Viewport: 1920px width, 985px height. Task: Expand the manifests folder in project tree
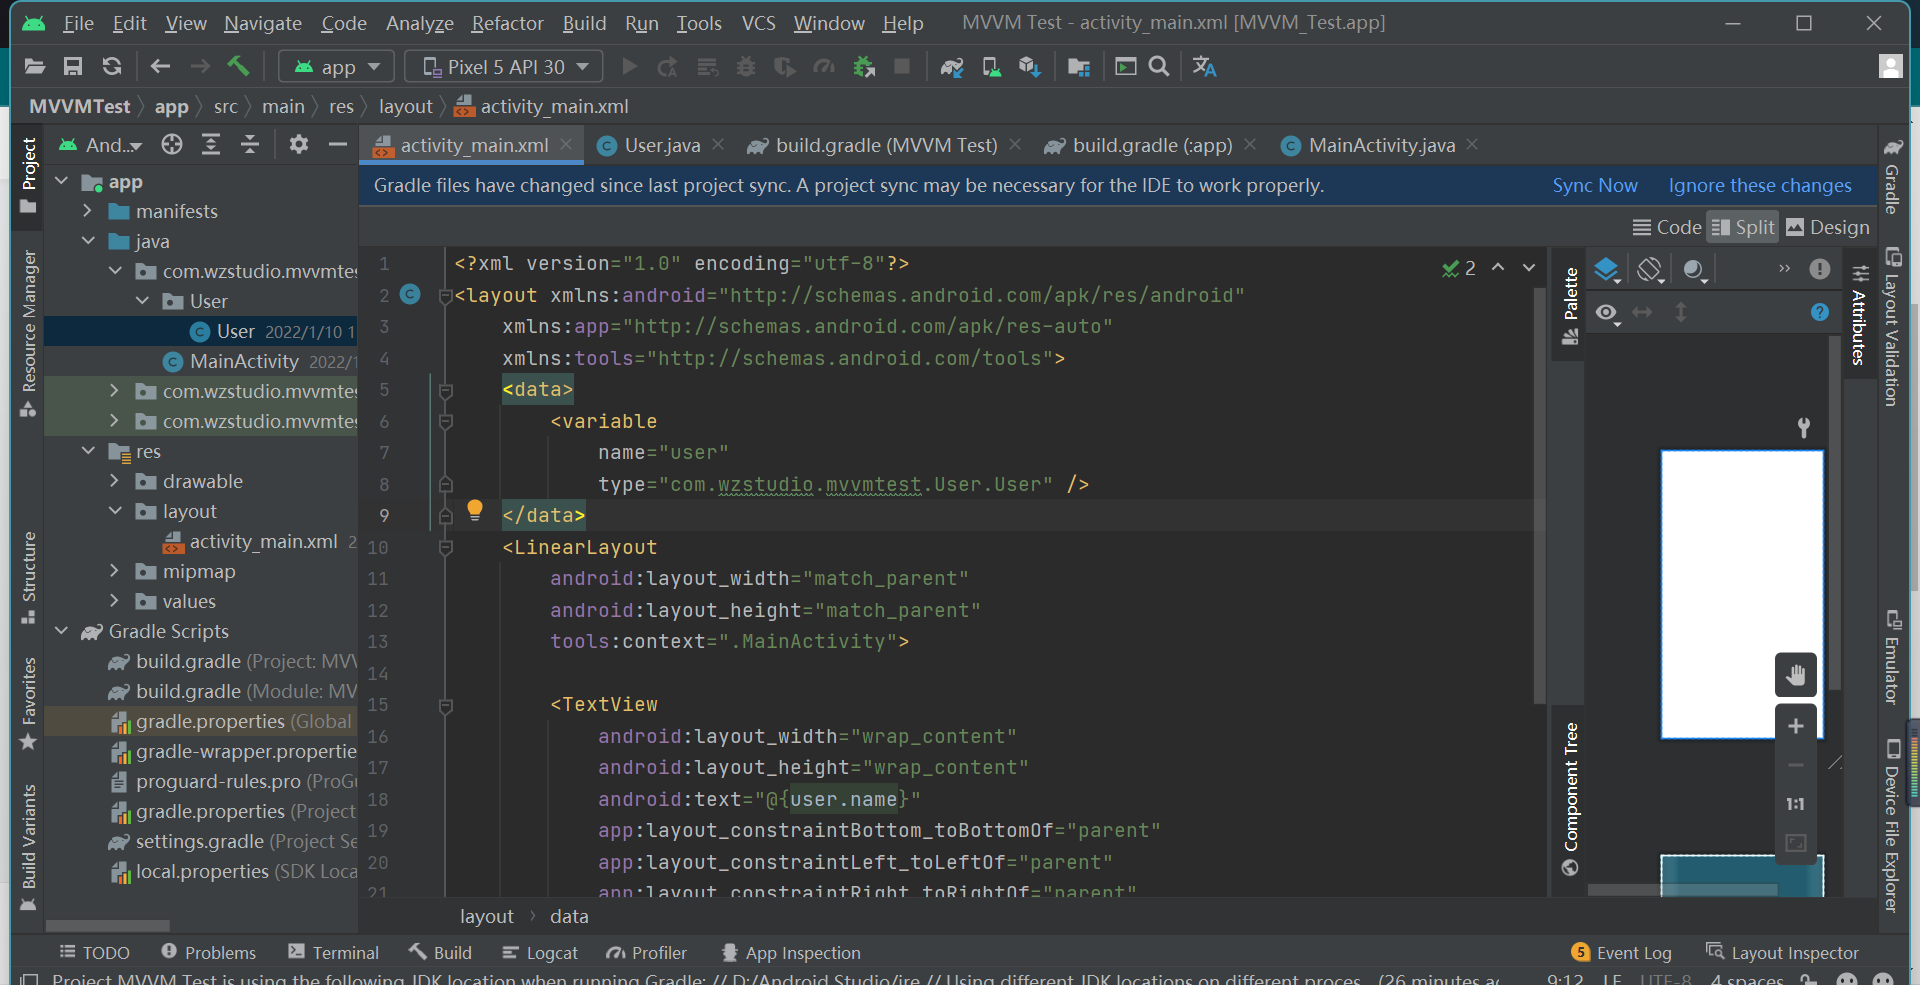[87, 211]
